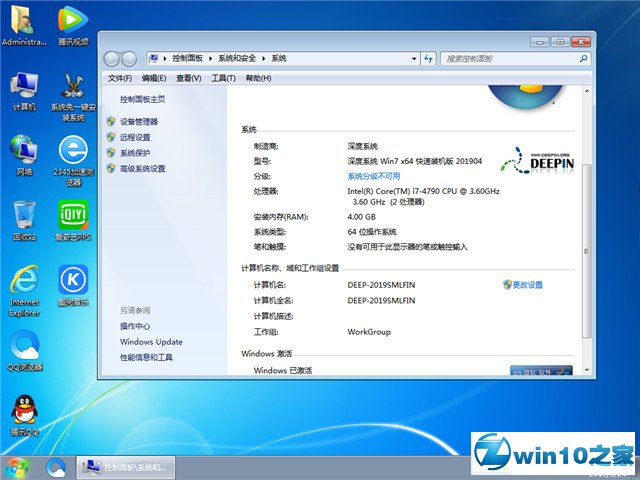Select computer name value after 计算机名:
640x480 pixels.
[x=381, y=285]
